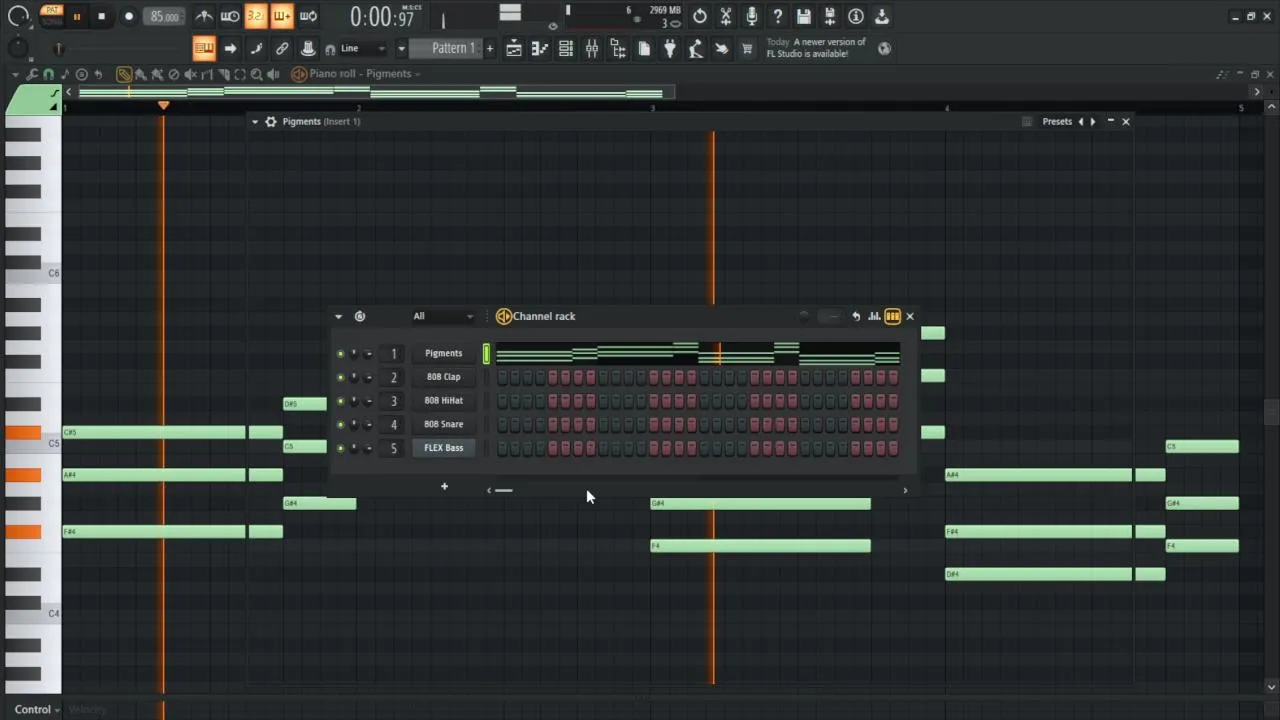The height and width of the screenshot is (720, 1280).
Task: Click the download content library icon
Action: pyautogui.click(x=882, y=16)
